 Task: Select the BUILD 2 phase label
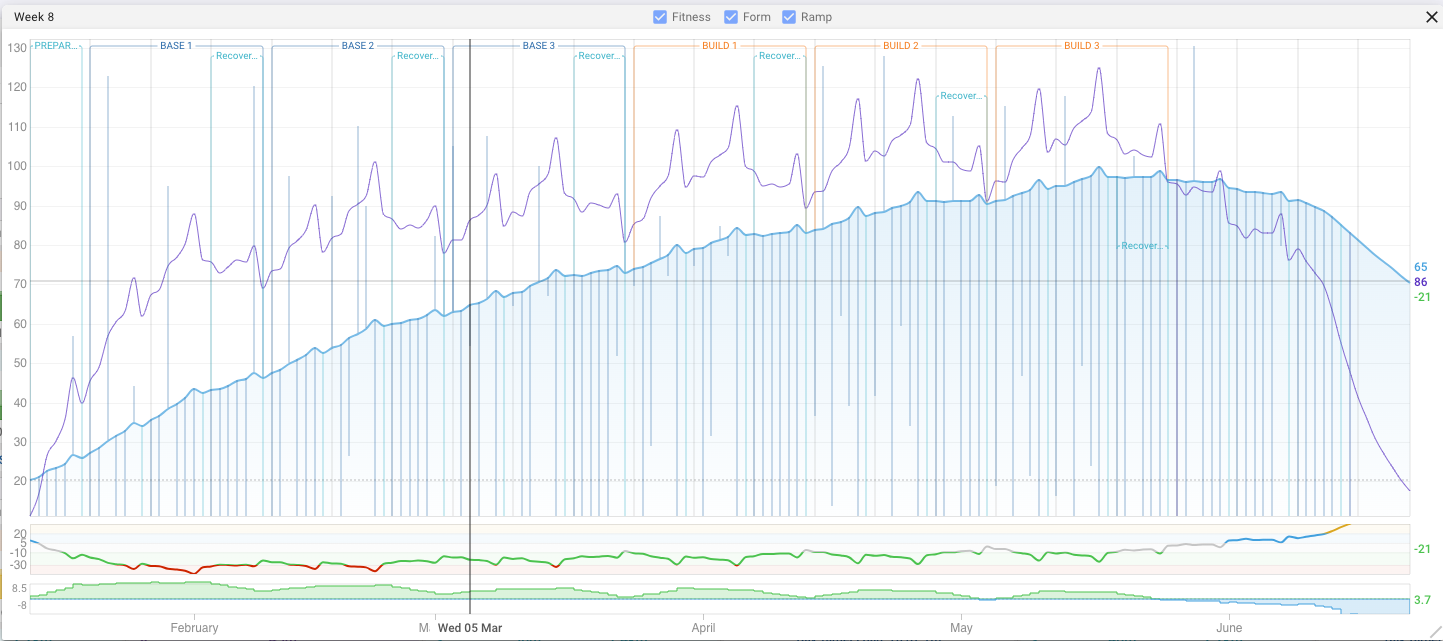point(901,46)
